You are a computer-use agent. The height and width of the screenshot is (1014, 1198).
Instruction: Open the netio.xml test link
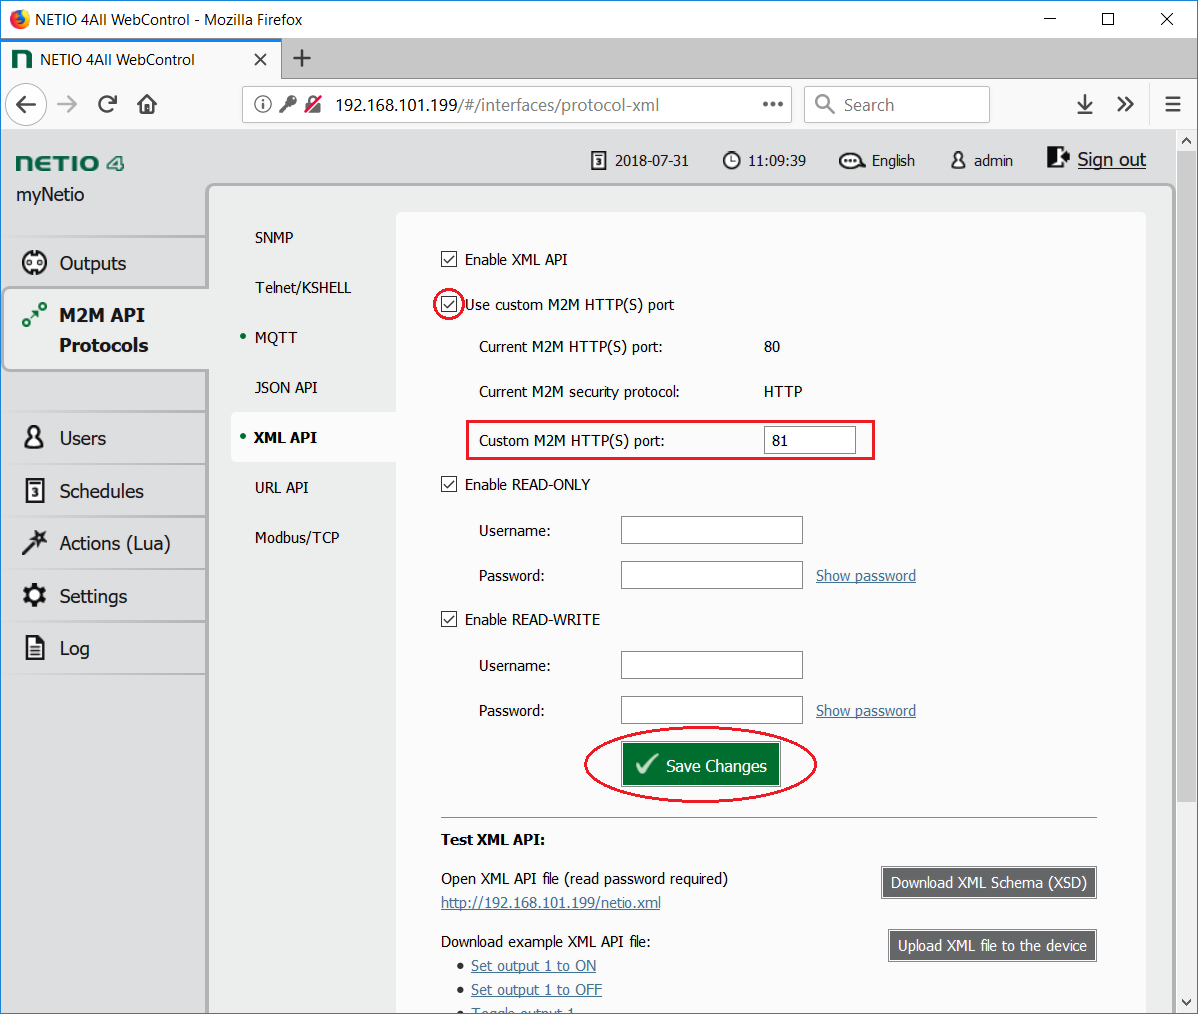551,902
